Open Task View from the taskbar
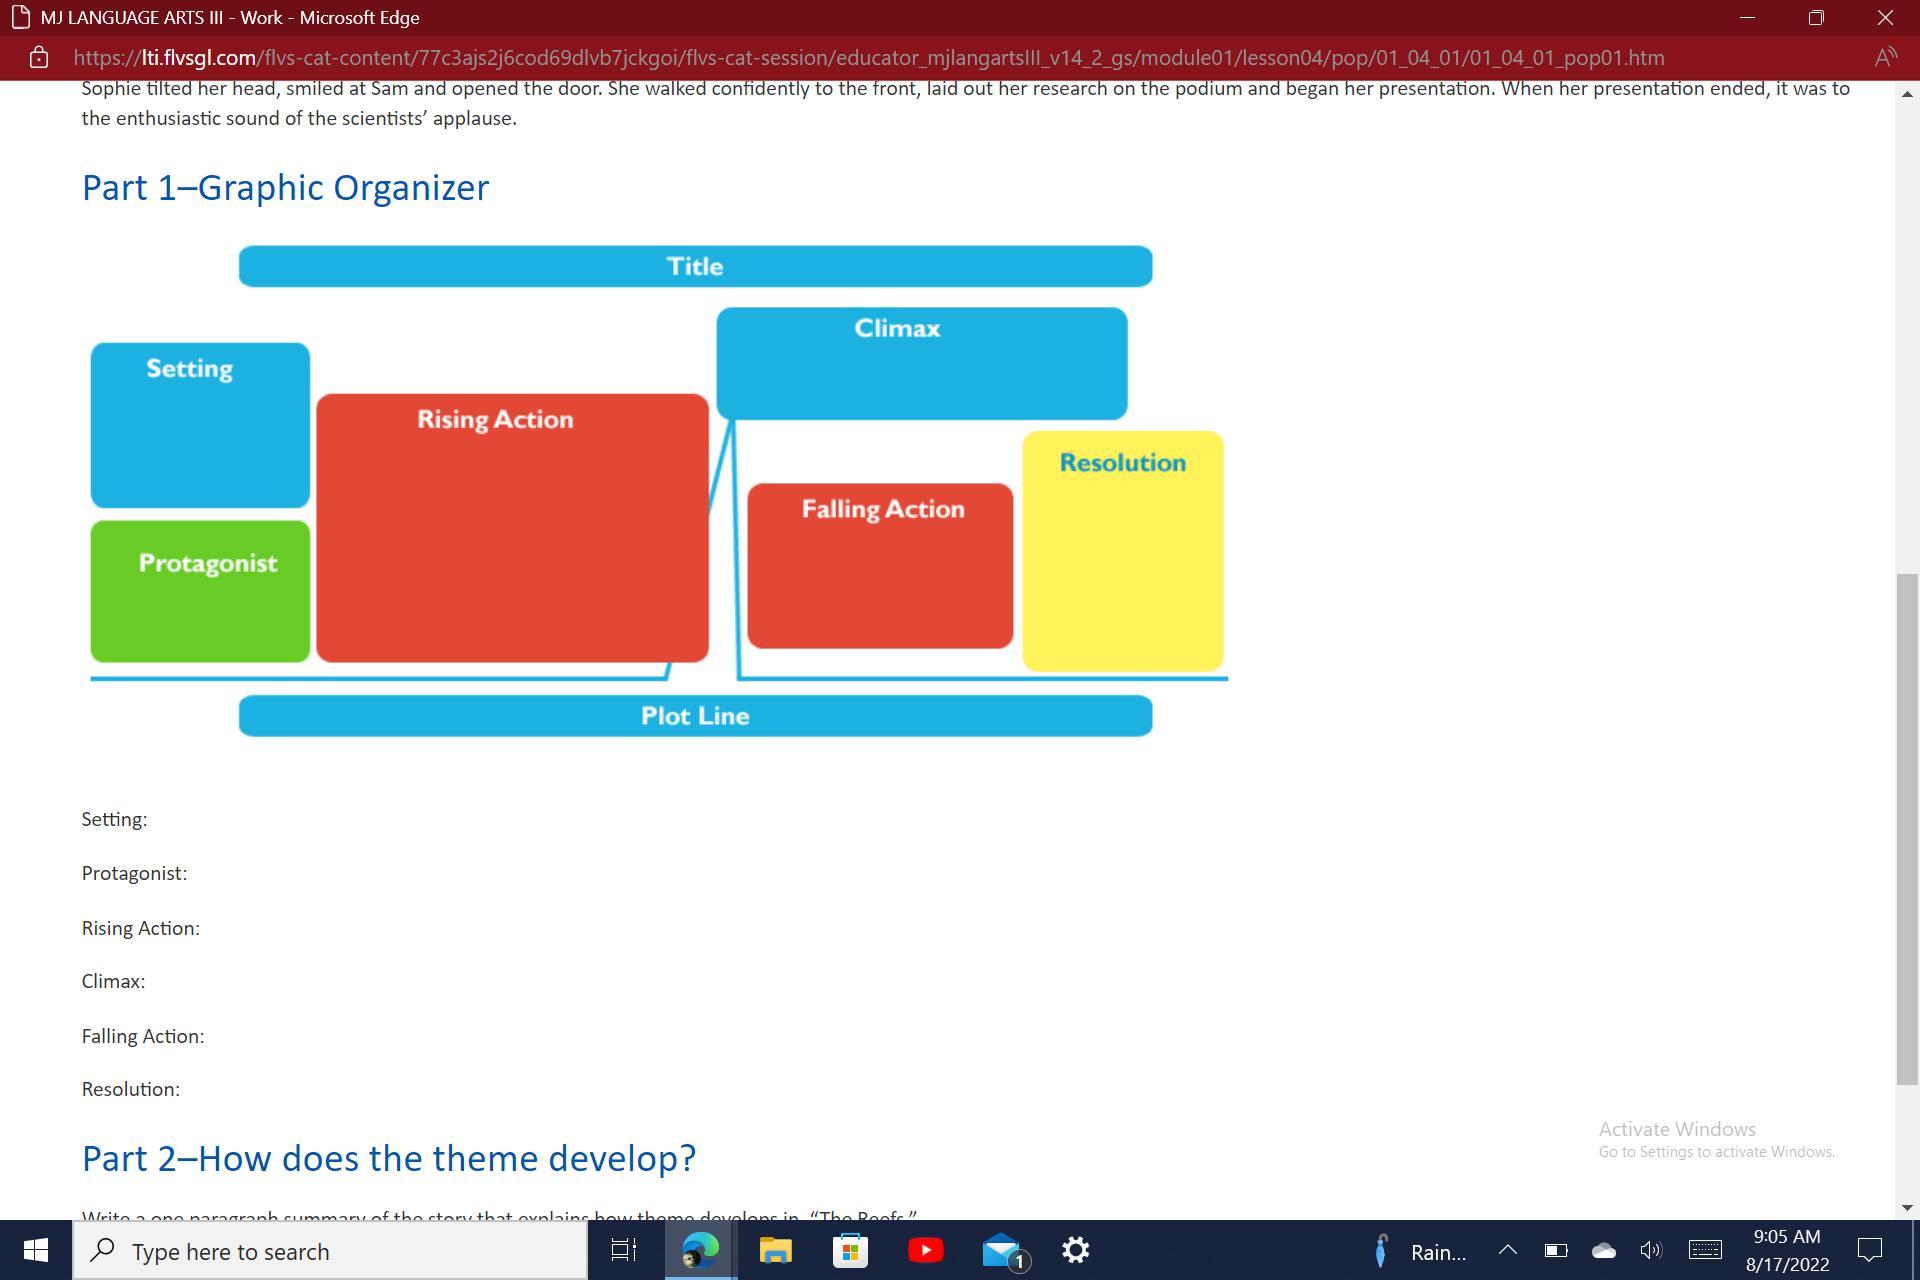This screenshot has height=1280, width=1920. 624,1250
